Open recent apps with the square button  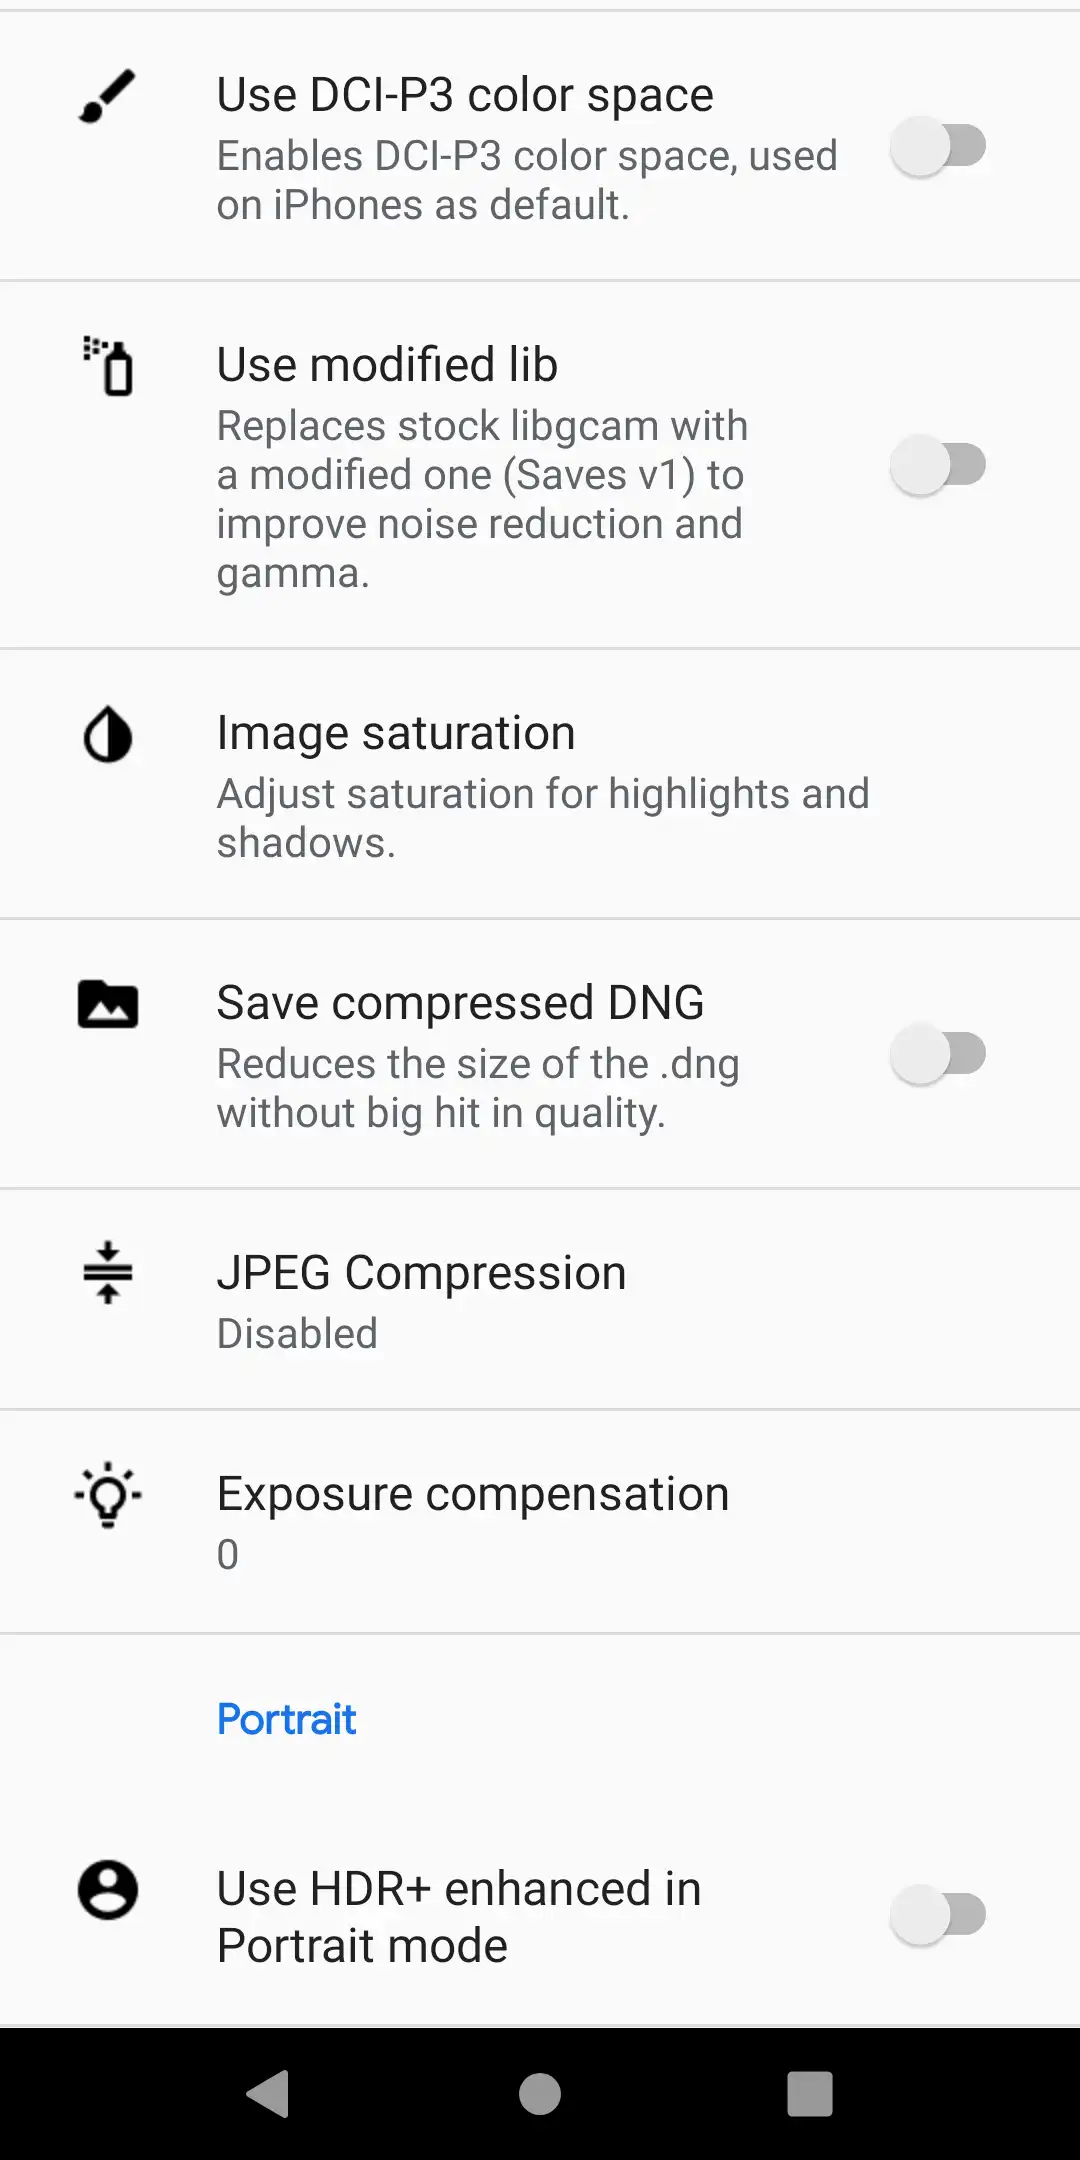click(x=810, y=2094)
